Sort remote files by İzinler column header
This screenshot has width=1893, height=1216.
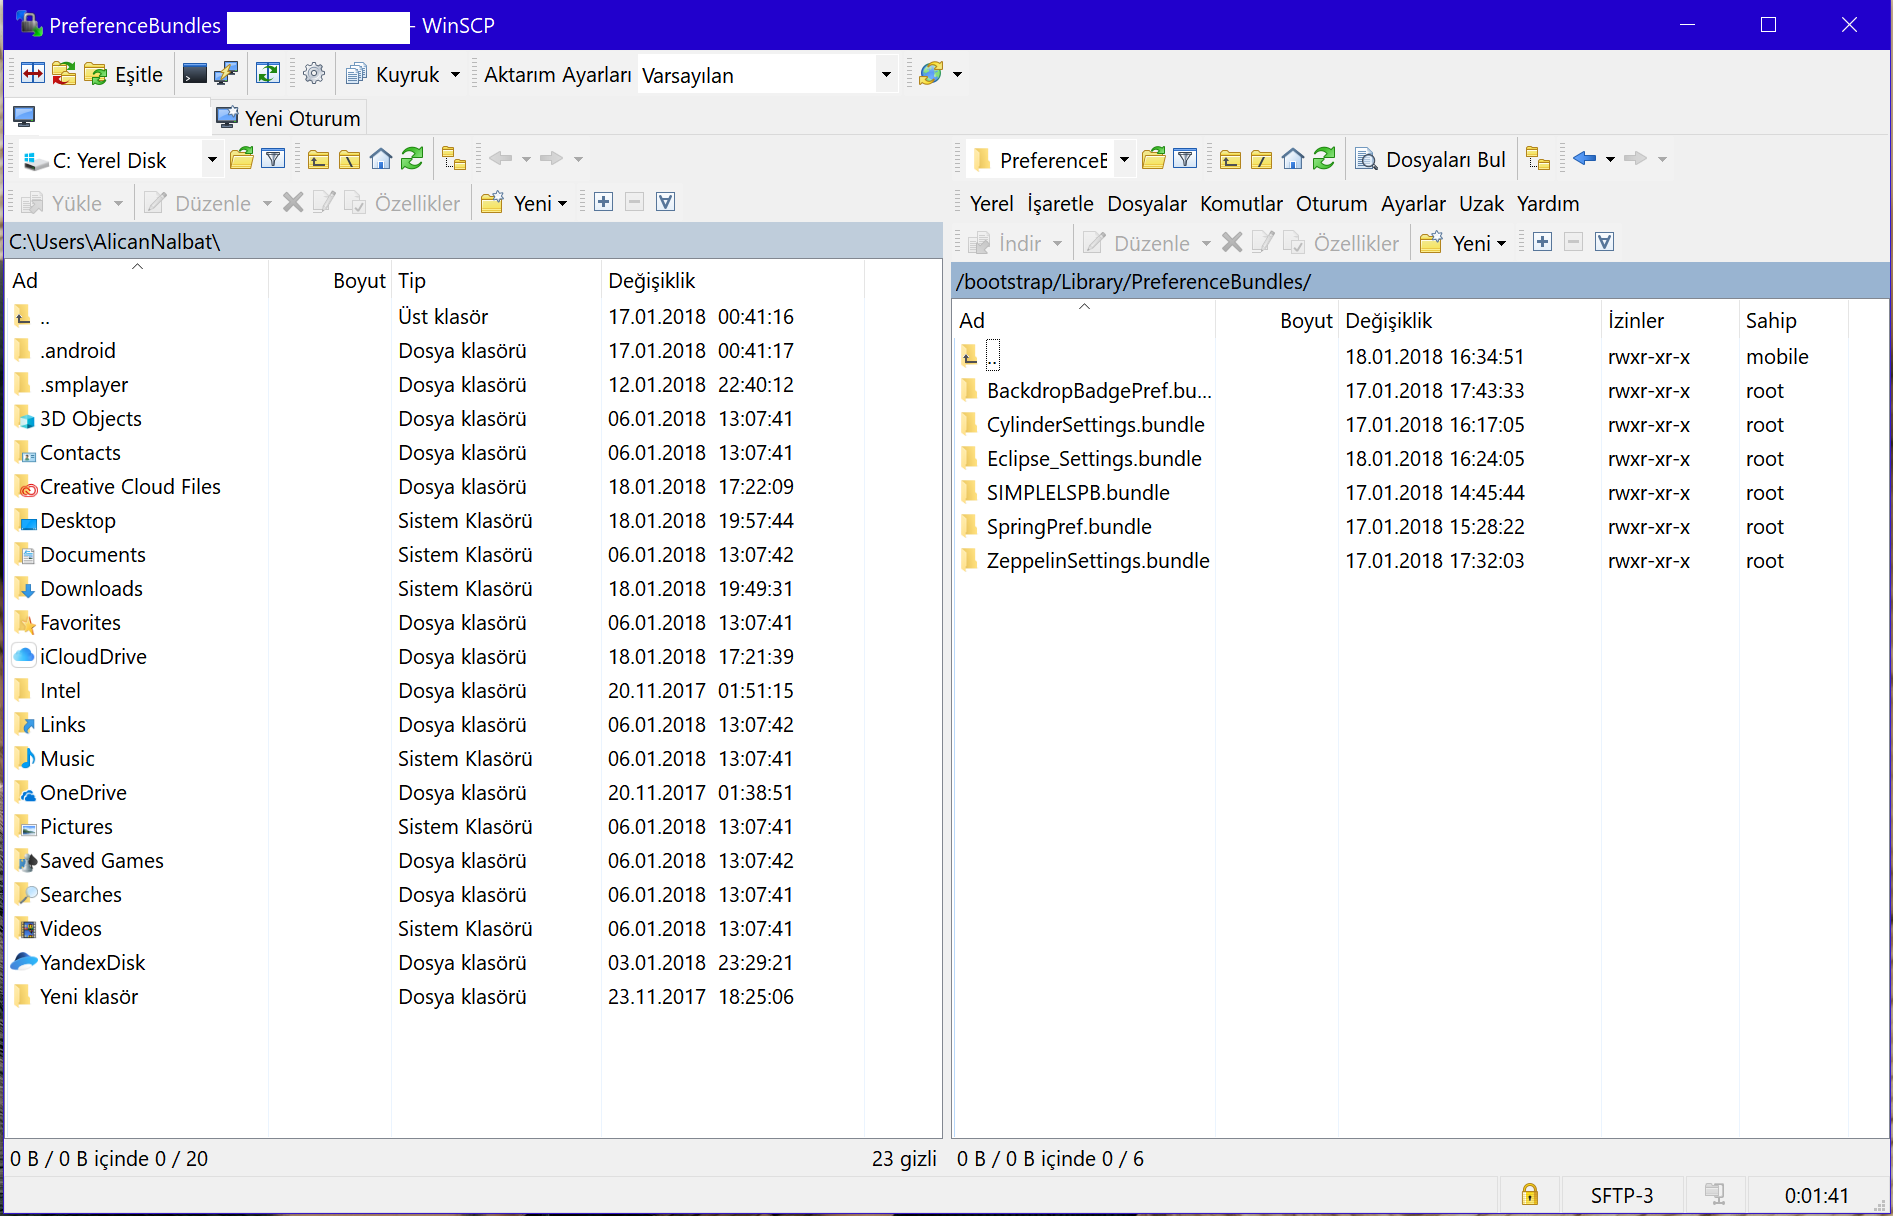tap(1669, 321)
